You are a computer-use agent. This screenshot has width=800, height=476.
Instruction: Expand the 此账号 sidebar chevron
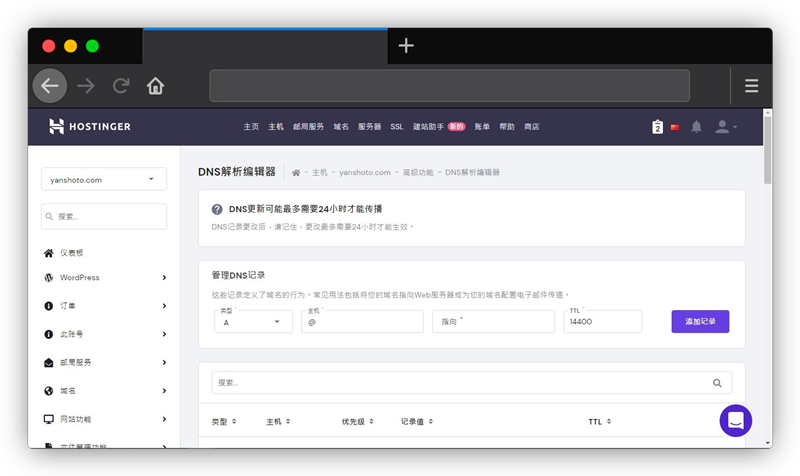(164, 334)
